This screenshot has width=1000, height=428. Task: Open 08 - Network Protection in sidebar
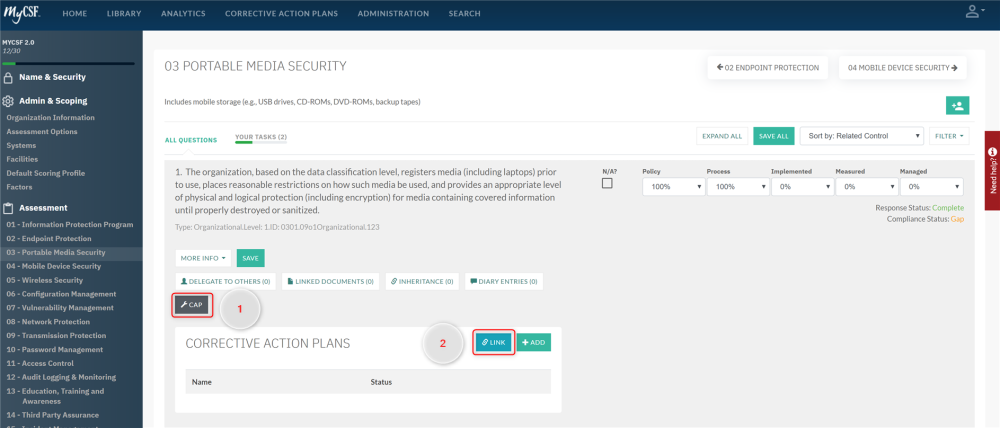pyautogui.click(x=48, y=322)
